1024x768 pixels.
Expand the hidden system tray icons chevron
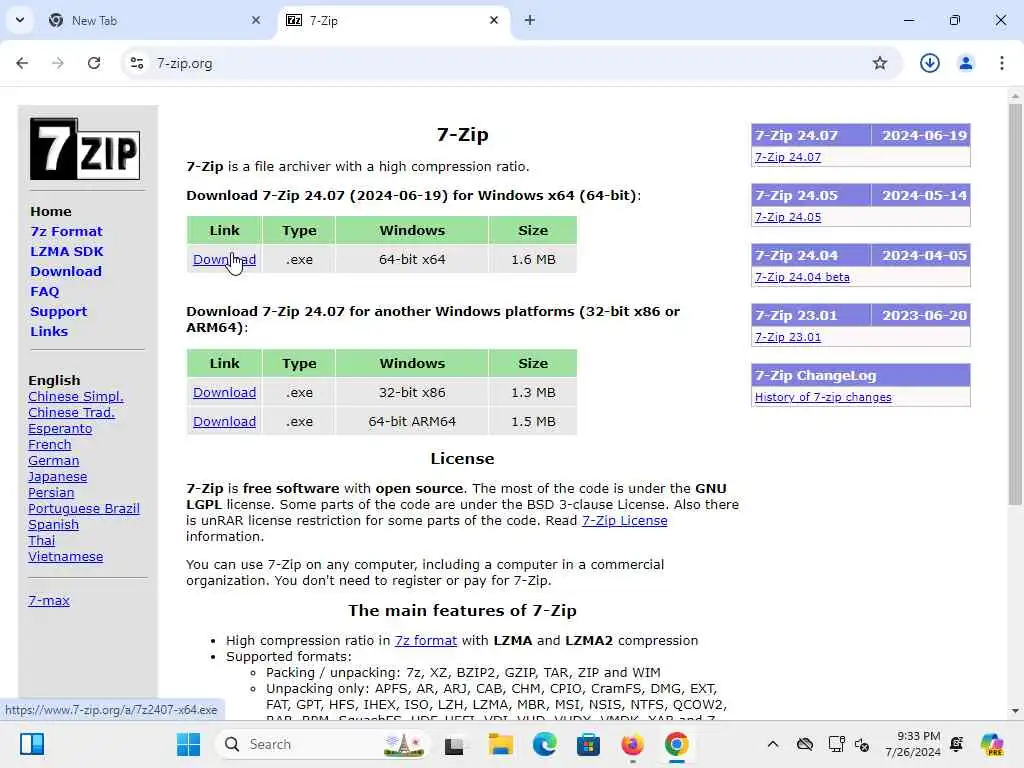(x=773, y=744)
